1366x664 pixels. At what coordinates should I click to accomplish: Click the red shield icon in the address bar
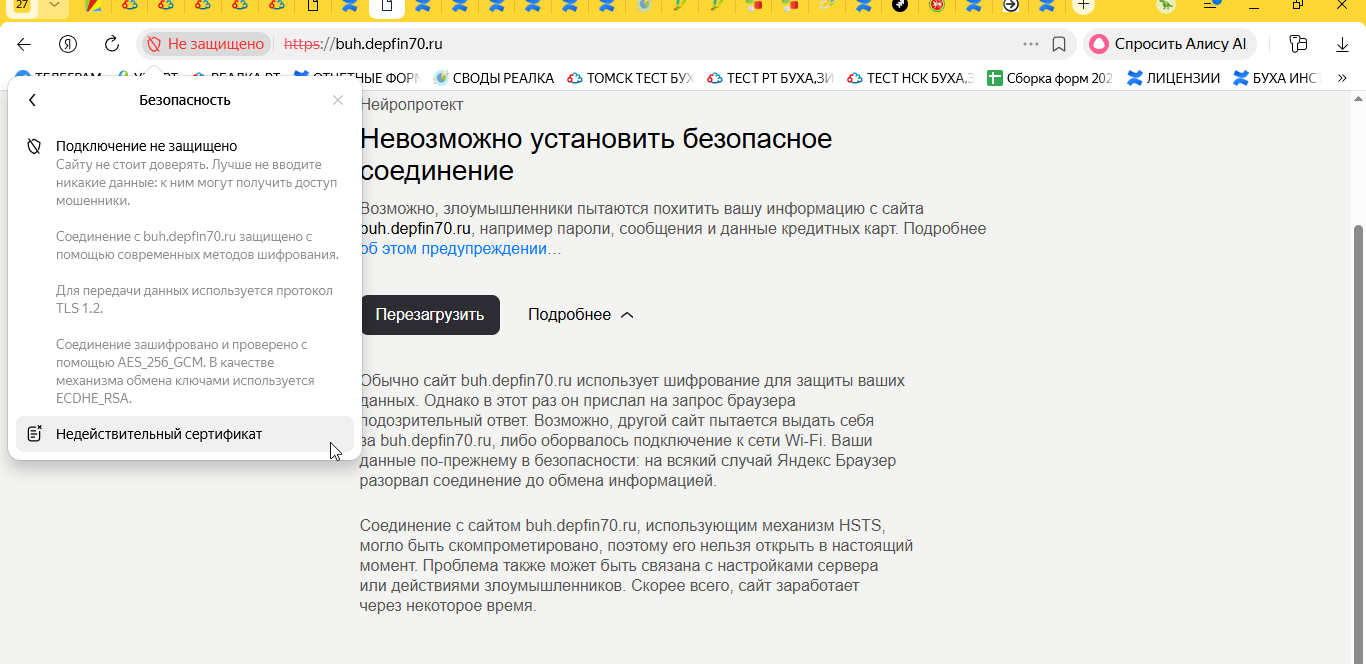click(153, 44)
